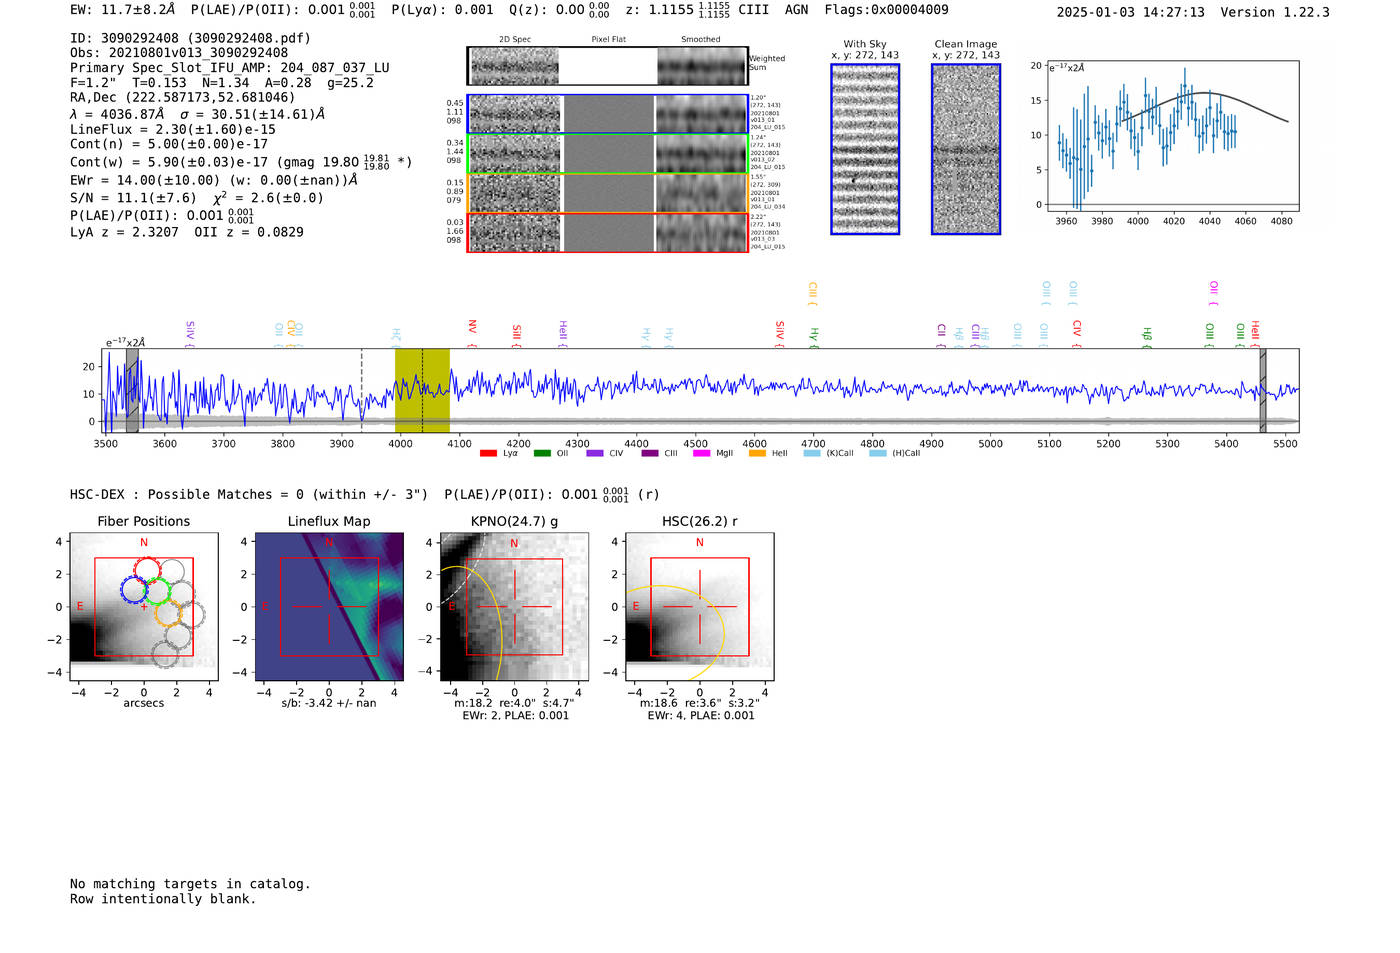Click the (K)CaII light blue legend swatch
Viewport: 1400px width, 953px height.
coord(812,453)
